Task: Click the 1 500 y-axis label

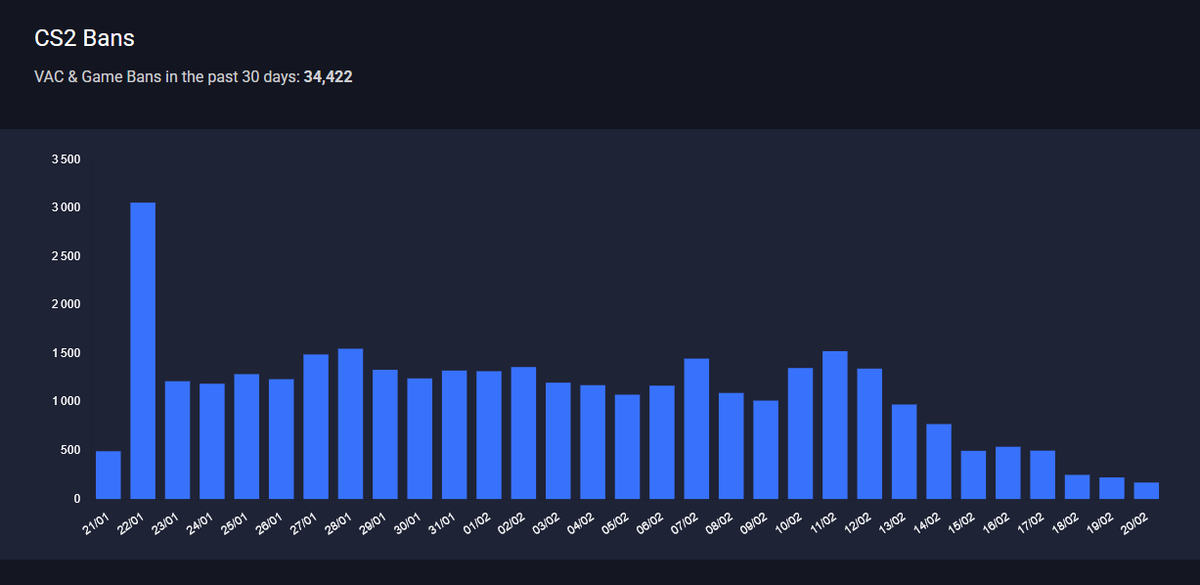Action: click(x=66, y=353)
